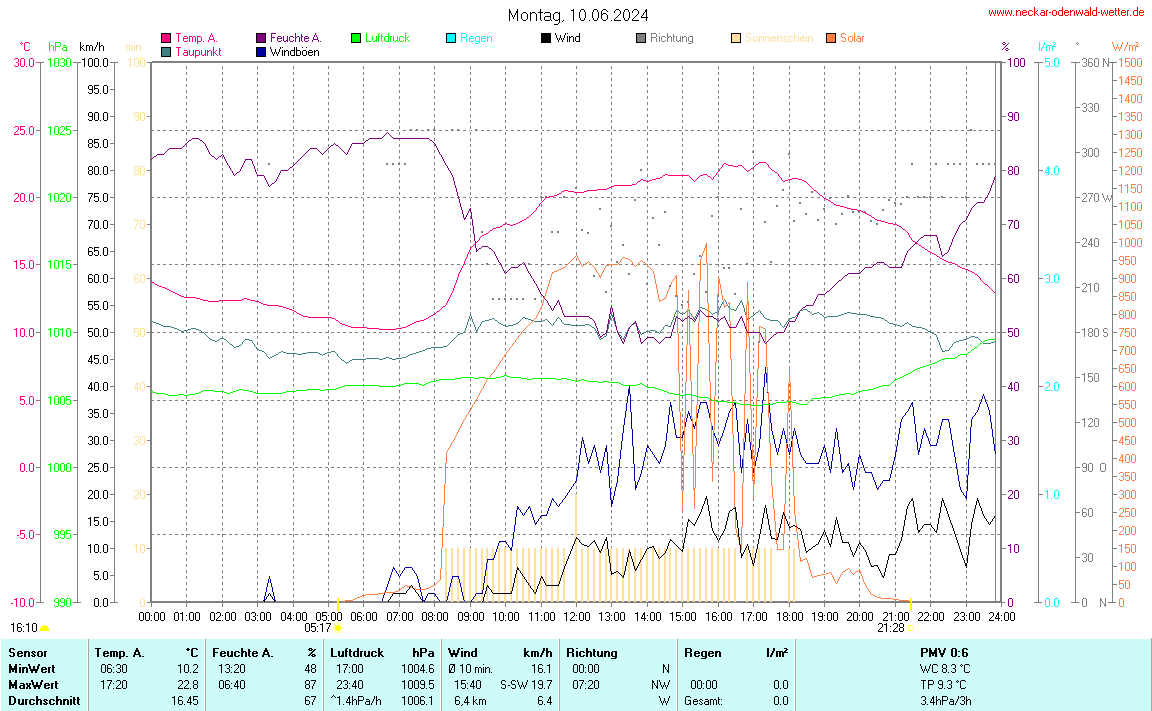The width and height of the screenshot is (1152, 711).
Task: Select the Luftdruck column header in table
Action: coord(357,652)
